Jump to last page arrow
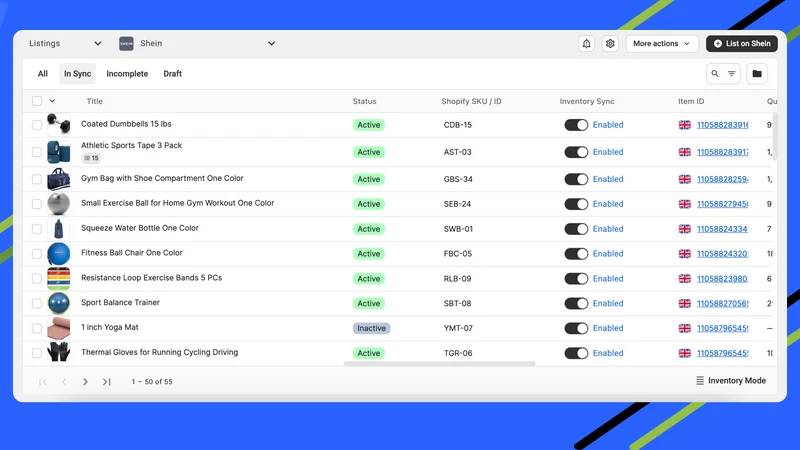Screen dimensions: 800x450 point(106,382)
